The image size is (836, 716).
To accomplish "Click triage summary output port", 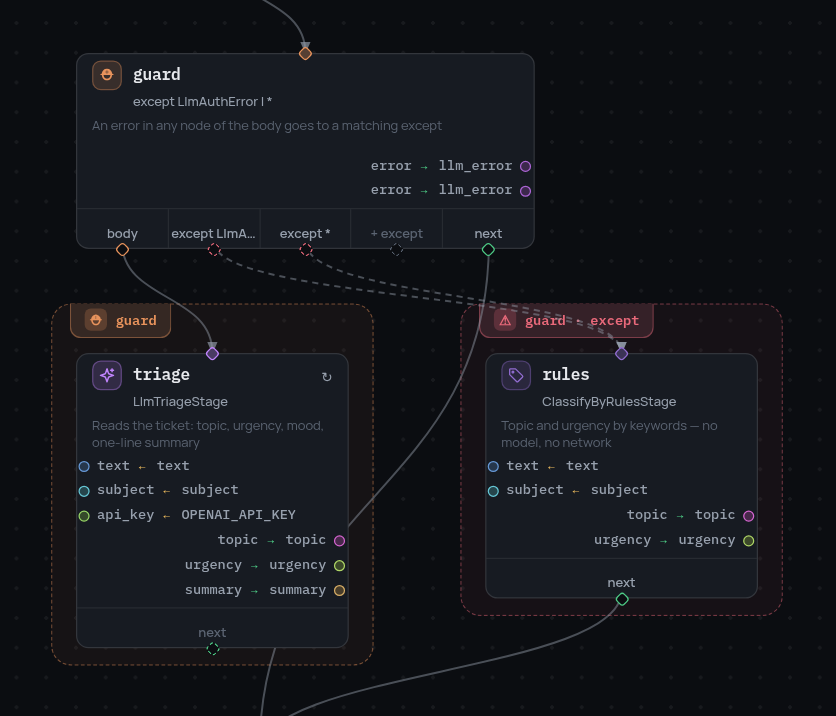I will point(339,590).
